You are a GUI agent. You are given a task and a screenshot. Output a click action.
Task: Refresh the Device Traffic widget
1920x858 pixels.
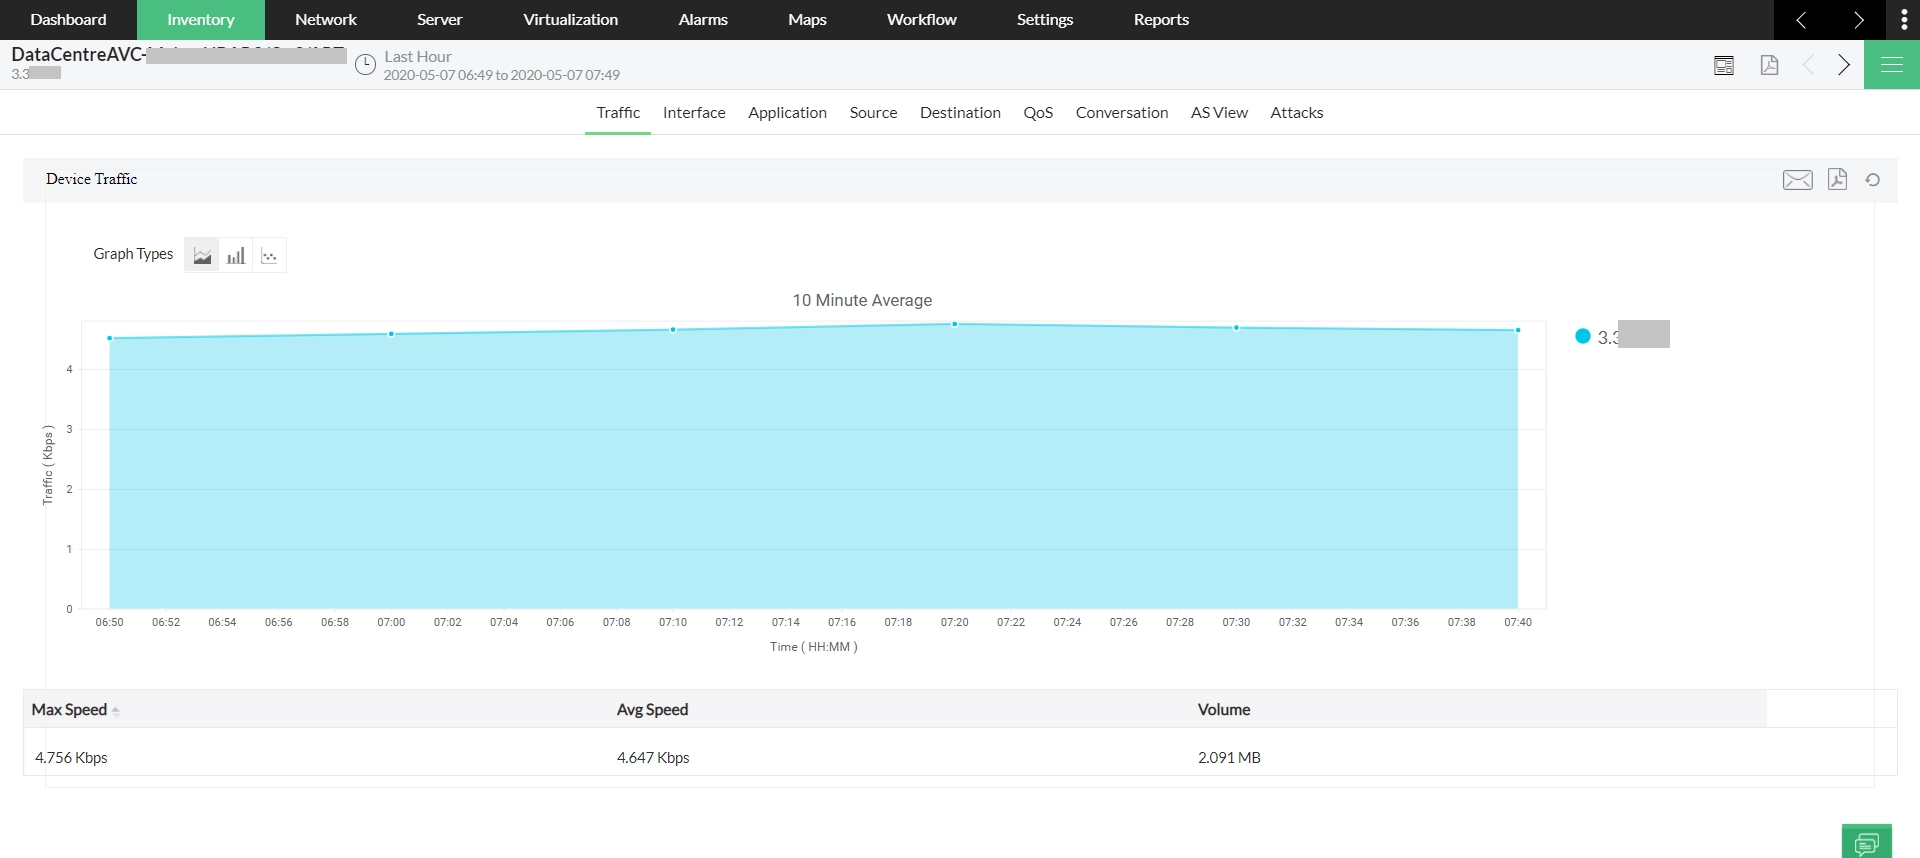point(1872,180)
